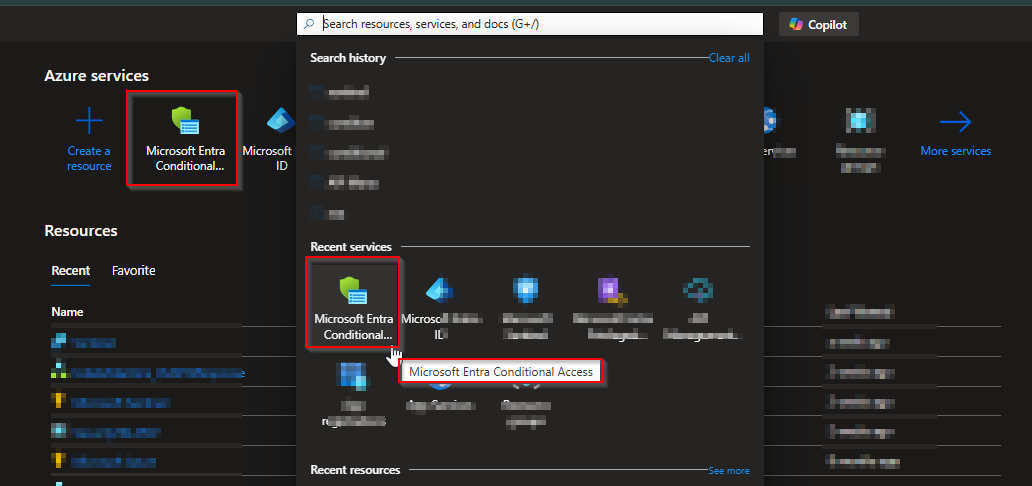Click the cloud-shaped icon in Recent services
This screenshot has height=486, width=1032.
coord(697,291)
